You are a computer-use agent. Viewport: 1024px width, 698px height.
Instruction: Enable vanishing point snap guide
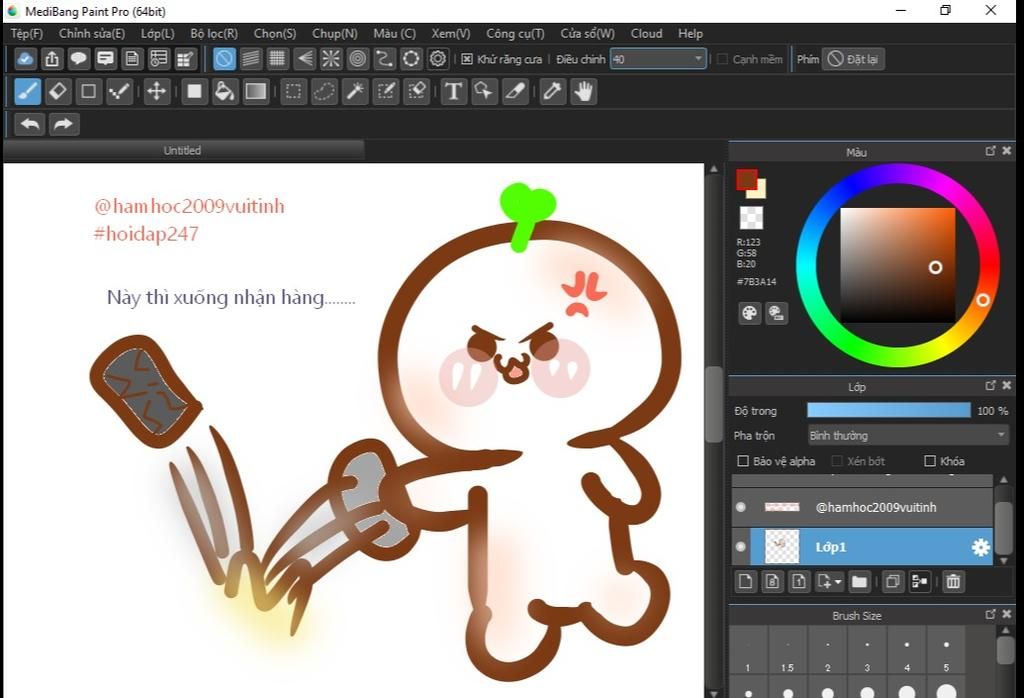[304, 59]
